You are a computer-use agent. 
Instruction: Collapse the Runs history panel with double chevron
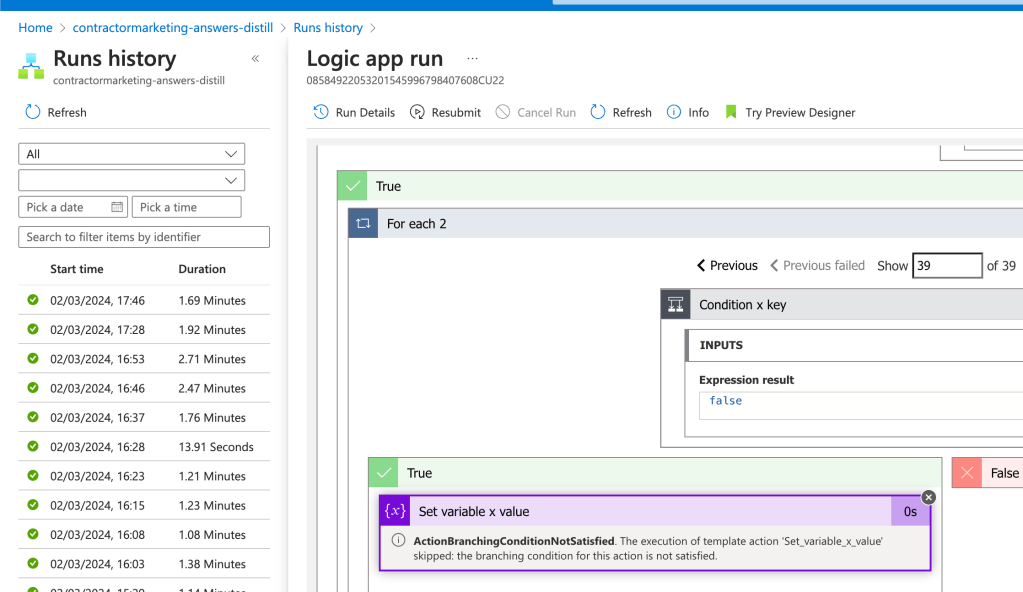click(x=255, y=59)
